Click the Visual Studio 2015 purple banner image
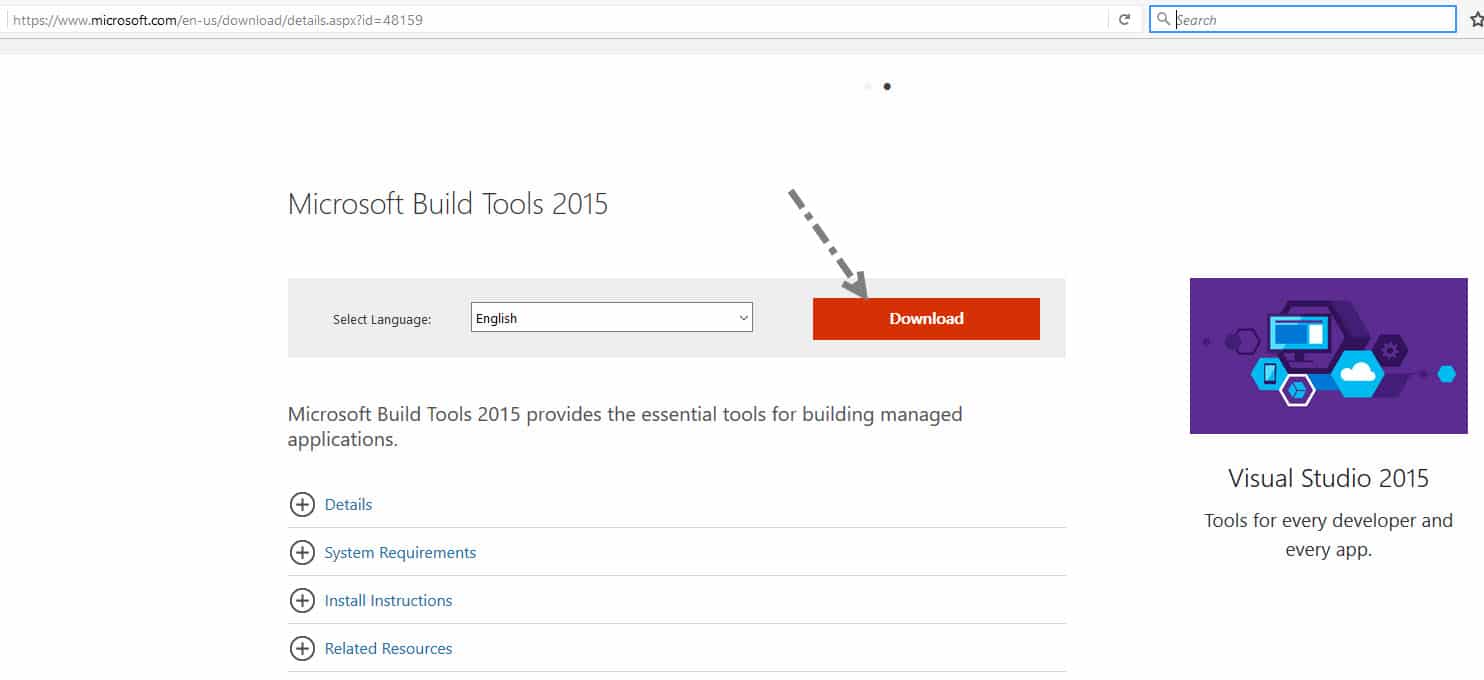 [1328, 355]
